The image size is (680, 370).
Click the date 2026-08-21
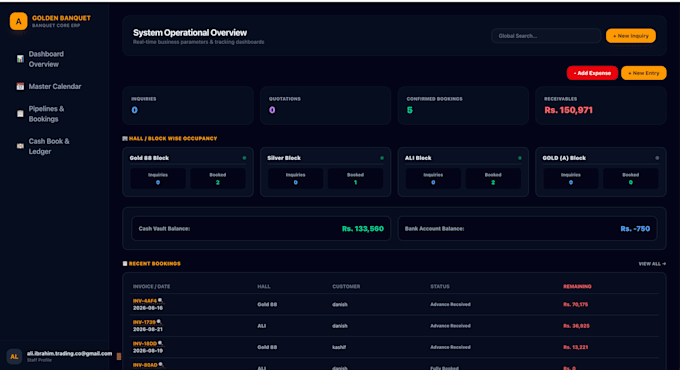[x=148, y=329]
